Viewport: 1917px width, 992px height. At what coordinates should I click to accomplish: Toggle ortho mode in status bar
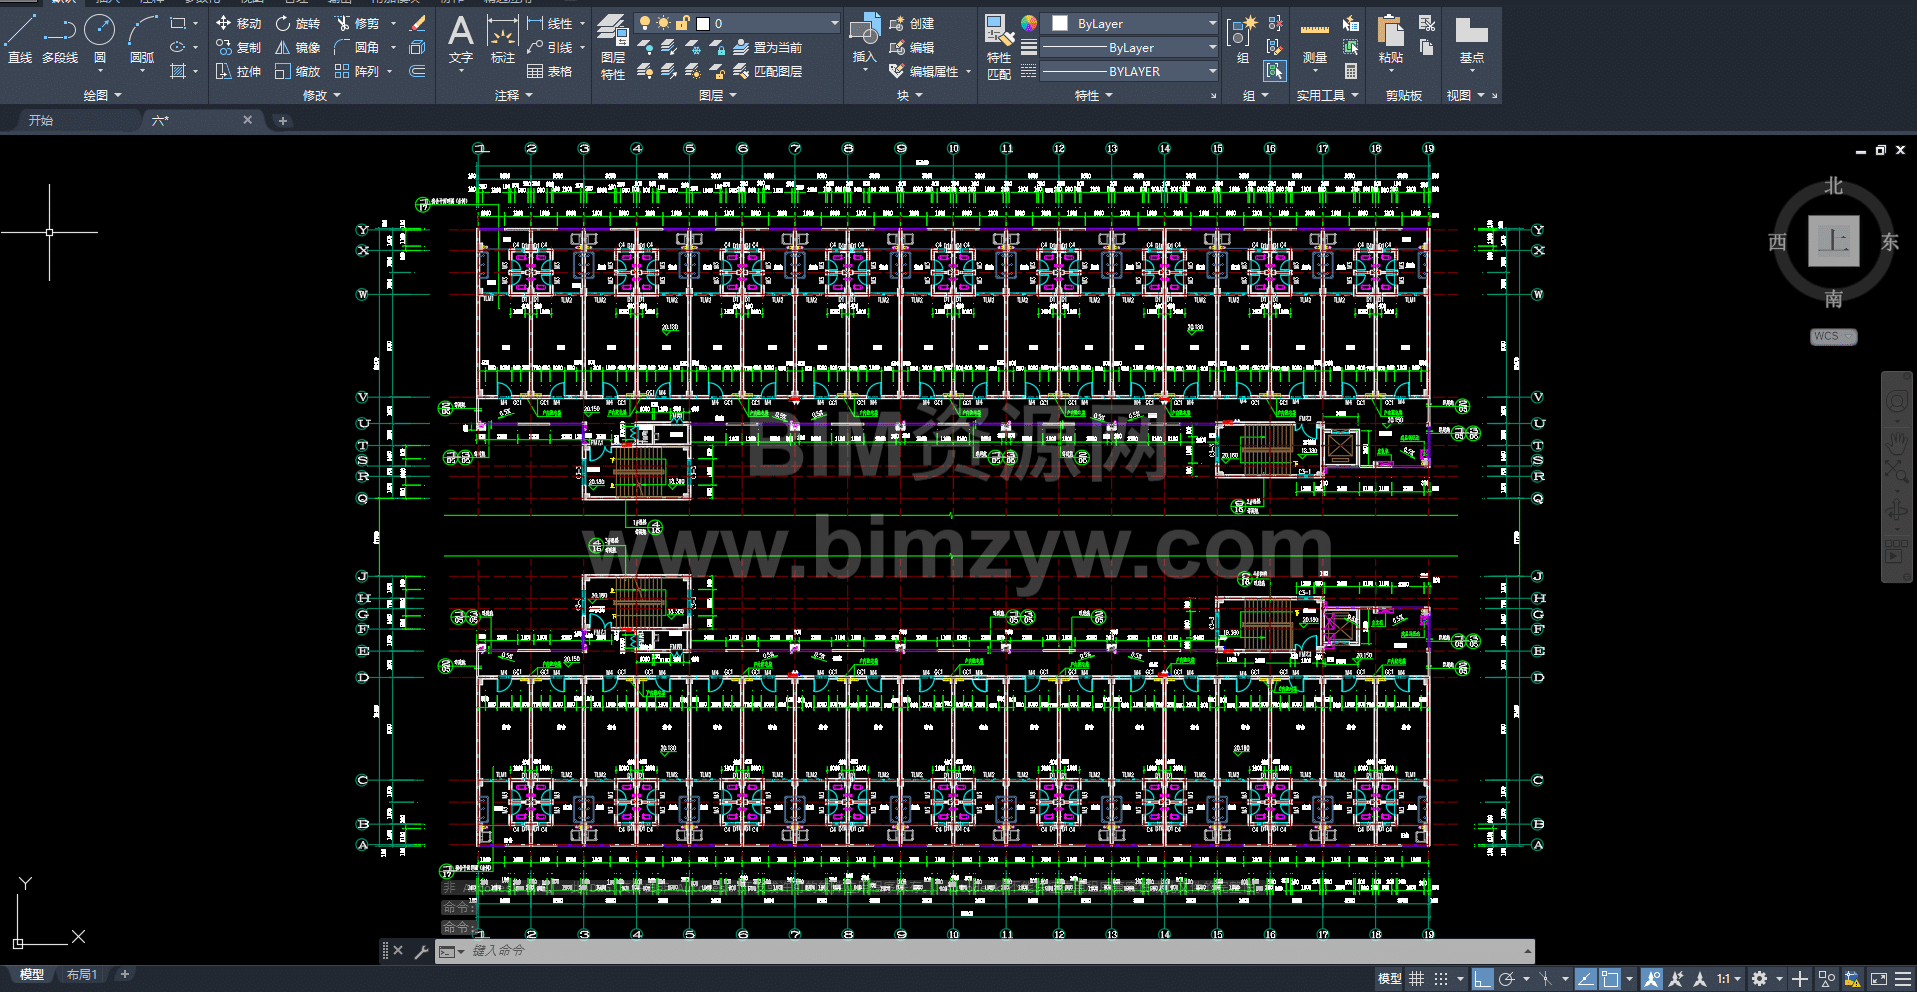[x=1483, y=979]
